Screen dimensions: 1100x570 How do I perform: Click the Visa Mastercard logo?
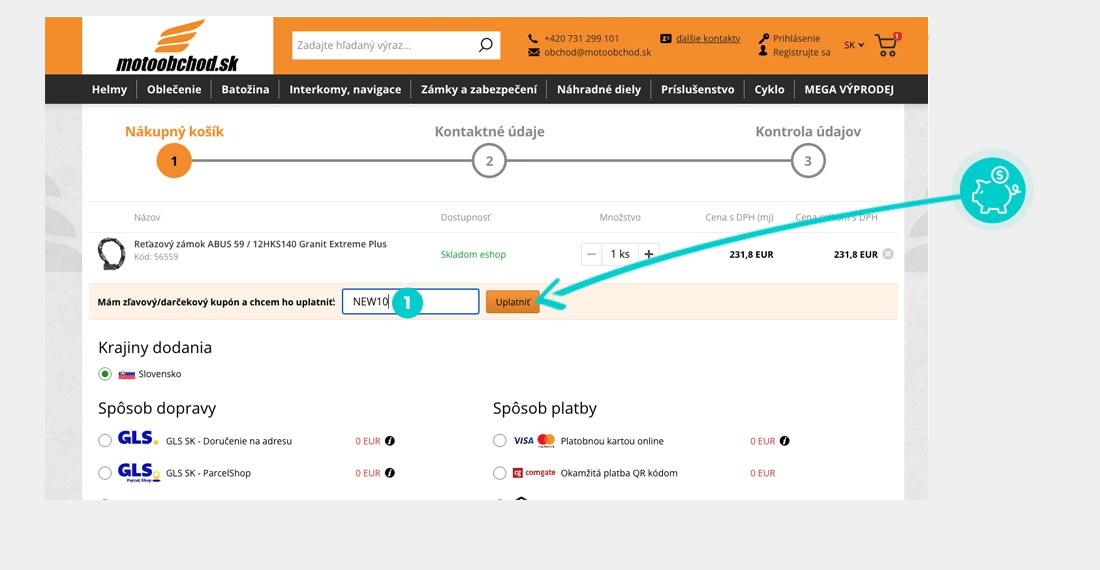tap(534, 440)
